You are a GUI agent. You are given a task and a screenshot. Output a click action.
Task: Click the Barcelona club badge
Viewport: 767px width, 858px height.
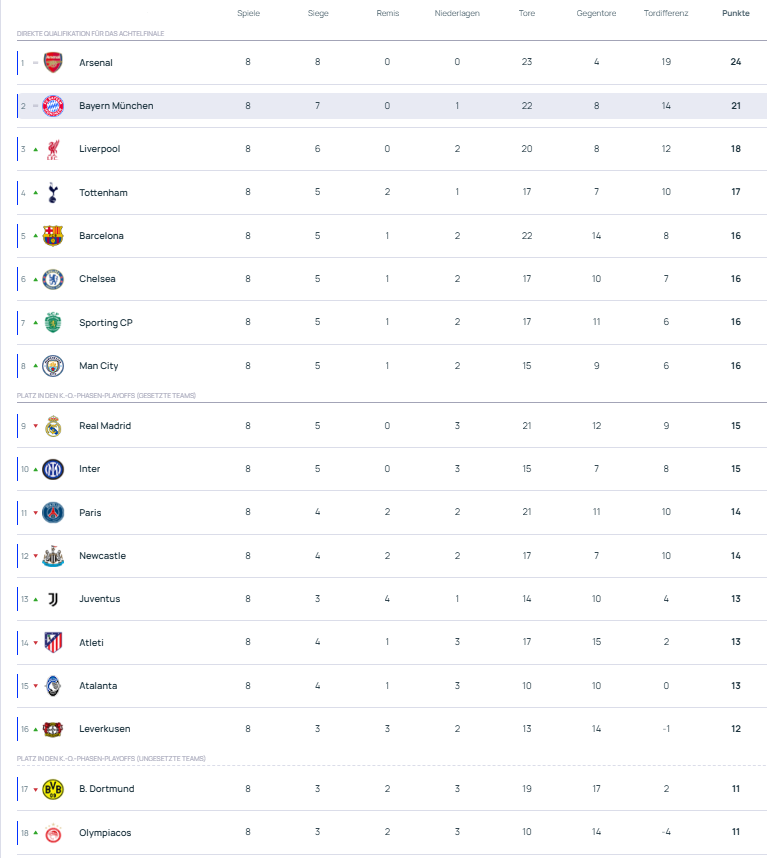point(53,236)
